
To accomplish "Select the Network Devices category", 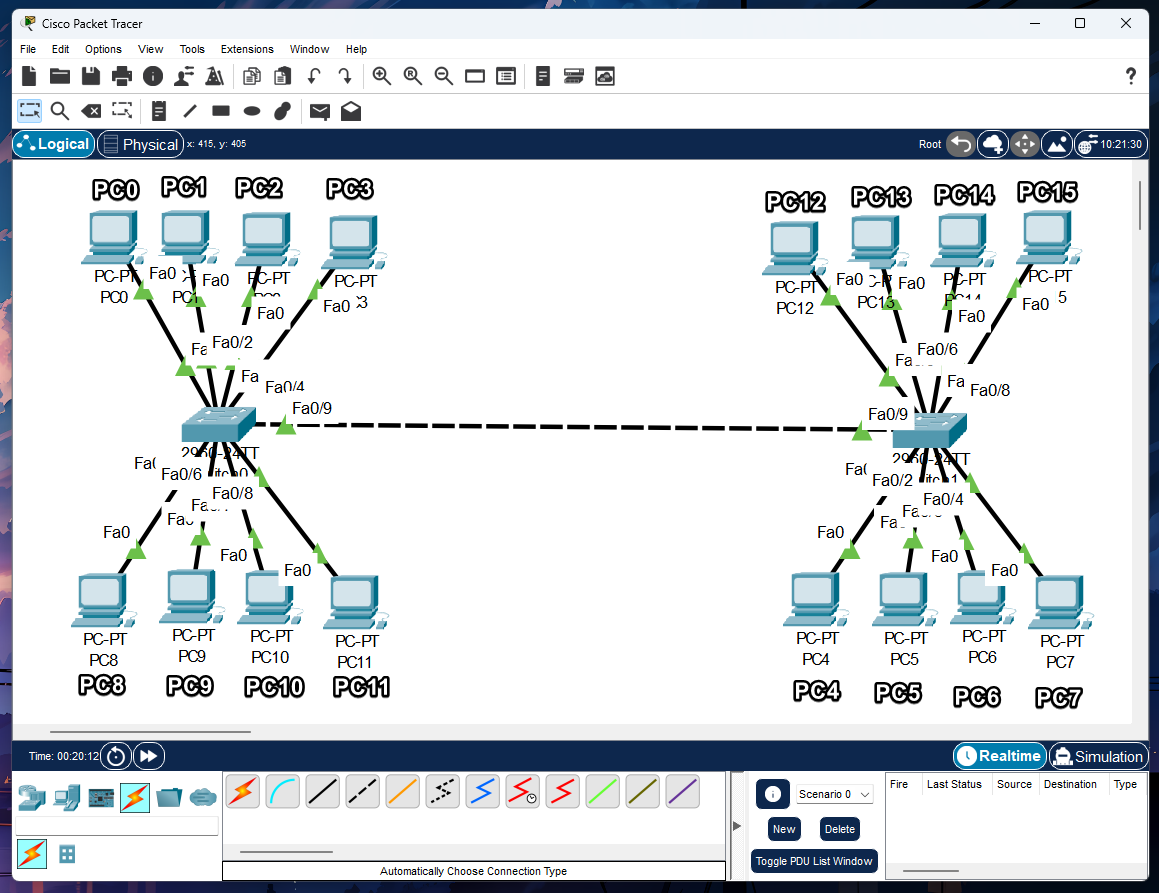I will pyautogui.click(x=32, y=798).
